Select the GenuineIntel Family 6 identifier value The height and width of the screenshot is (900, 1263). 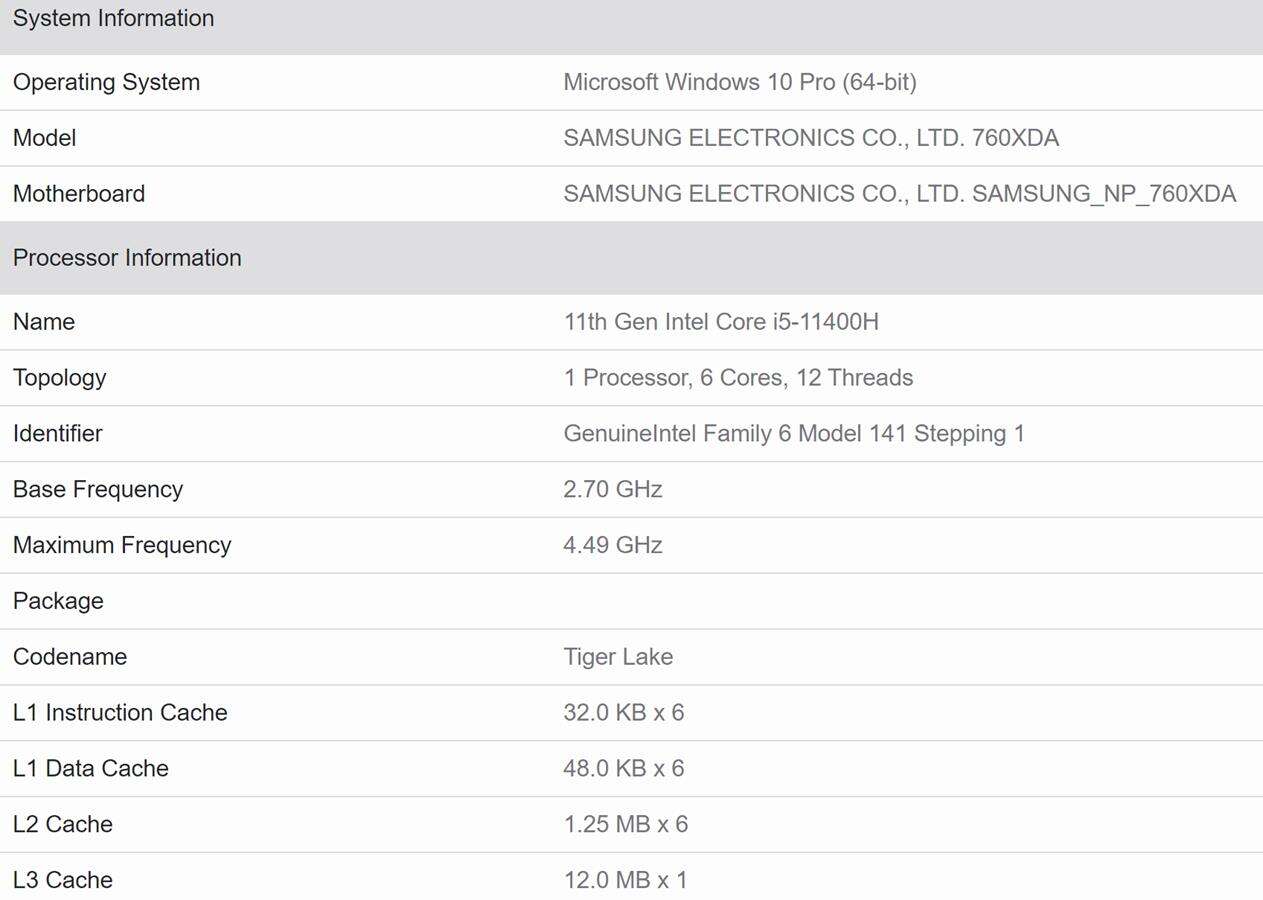click(793, 433)
